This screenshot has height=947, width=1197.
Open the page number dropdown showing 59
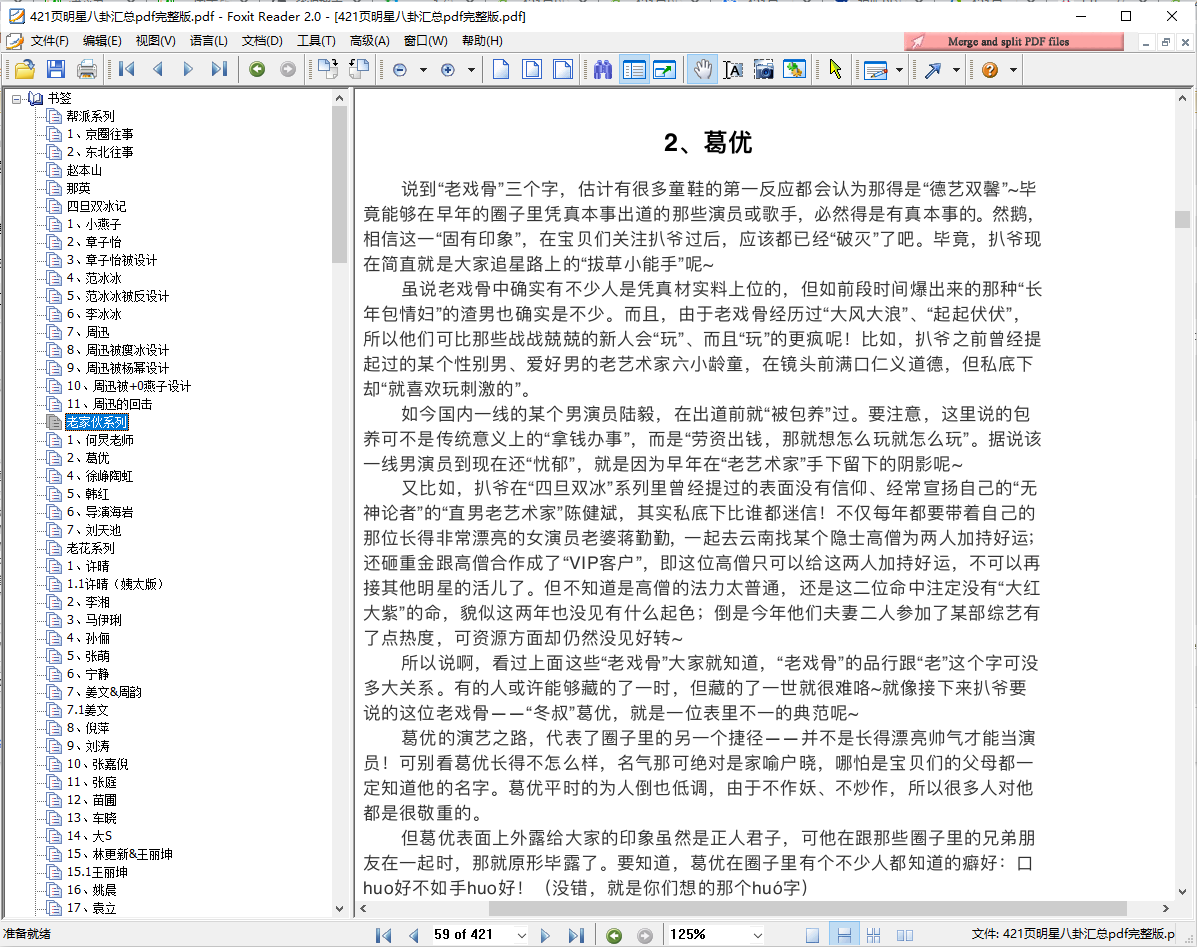point(522,934)
